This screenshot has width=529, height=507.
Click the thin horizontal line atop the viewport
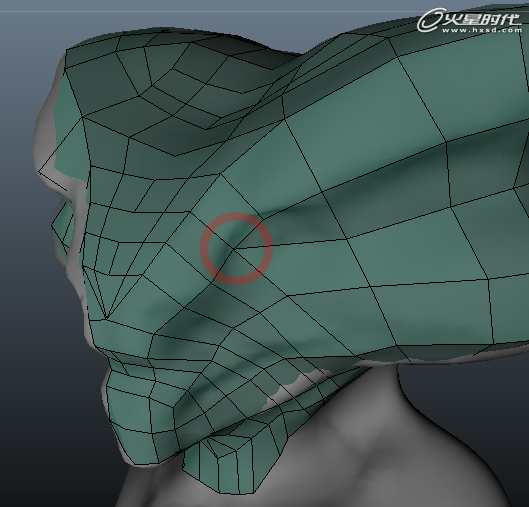[x=264, y=11]
